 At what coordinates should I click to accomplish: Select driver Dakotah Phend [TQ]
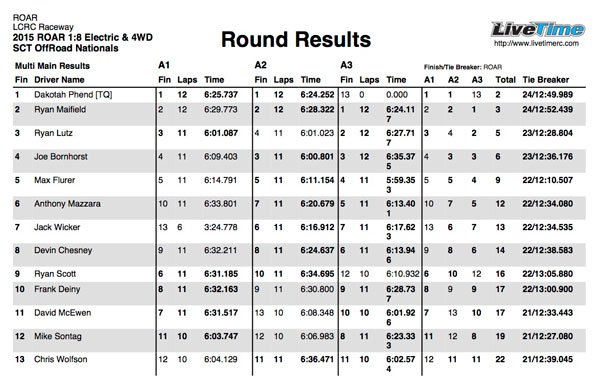coord(73,95)
